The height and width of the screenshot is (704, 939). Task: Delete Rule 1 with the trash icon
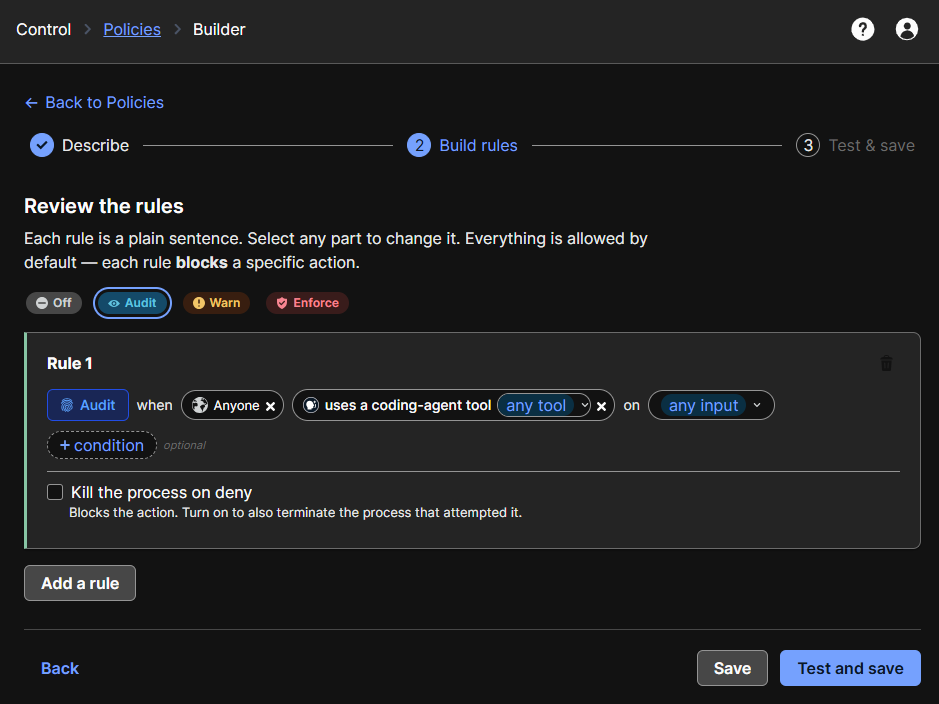pos(886,363)
